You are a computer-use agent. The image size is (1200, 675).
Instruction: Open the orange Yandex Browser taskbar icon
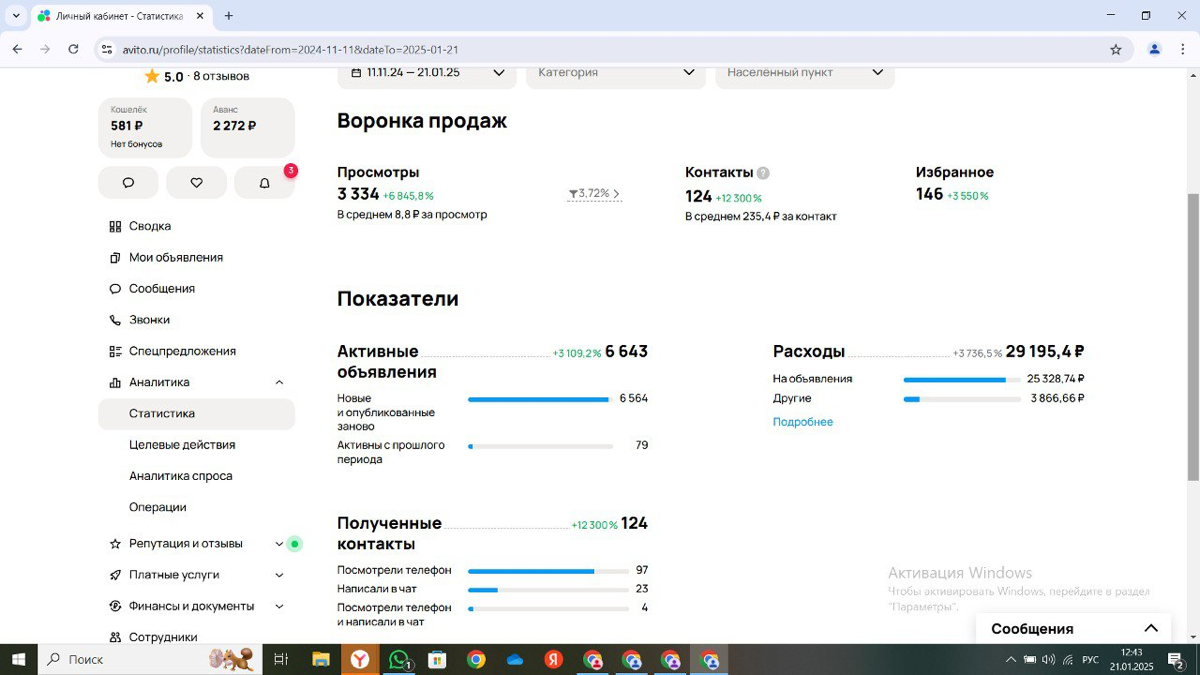pyautogui.click(x=359, y=660)
